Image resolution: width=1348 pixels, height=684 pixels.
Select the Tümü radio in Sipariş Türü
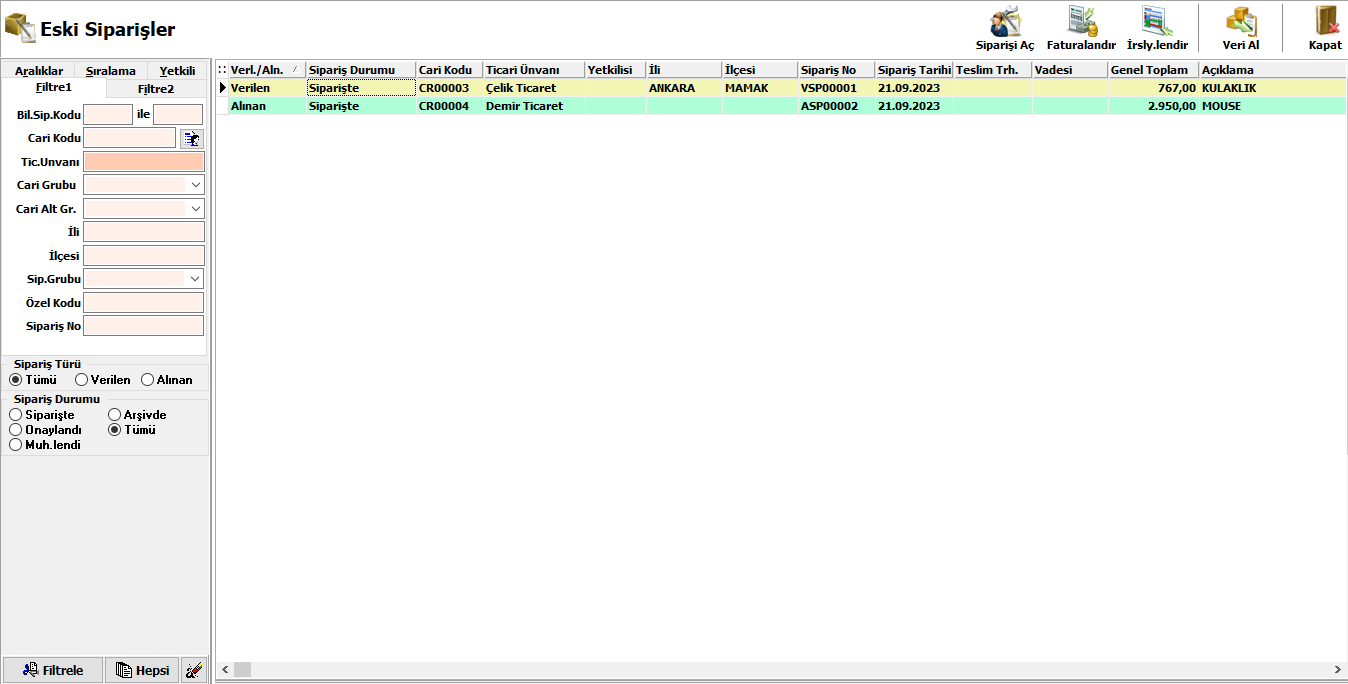point(15,380)
